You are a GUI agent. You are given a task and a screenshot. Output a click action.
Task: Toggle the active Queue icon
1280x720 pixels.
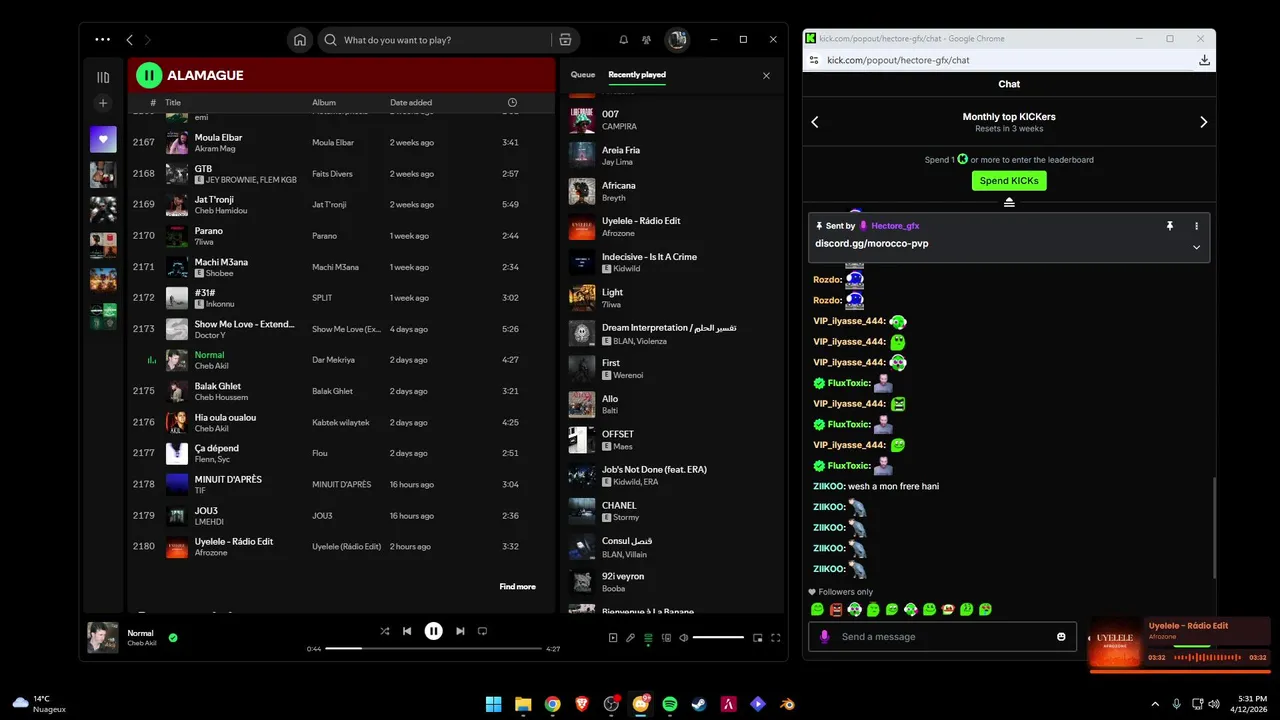click(648, 637)
